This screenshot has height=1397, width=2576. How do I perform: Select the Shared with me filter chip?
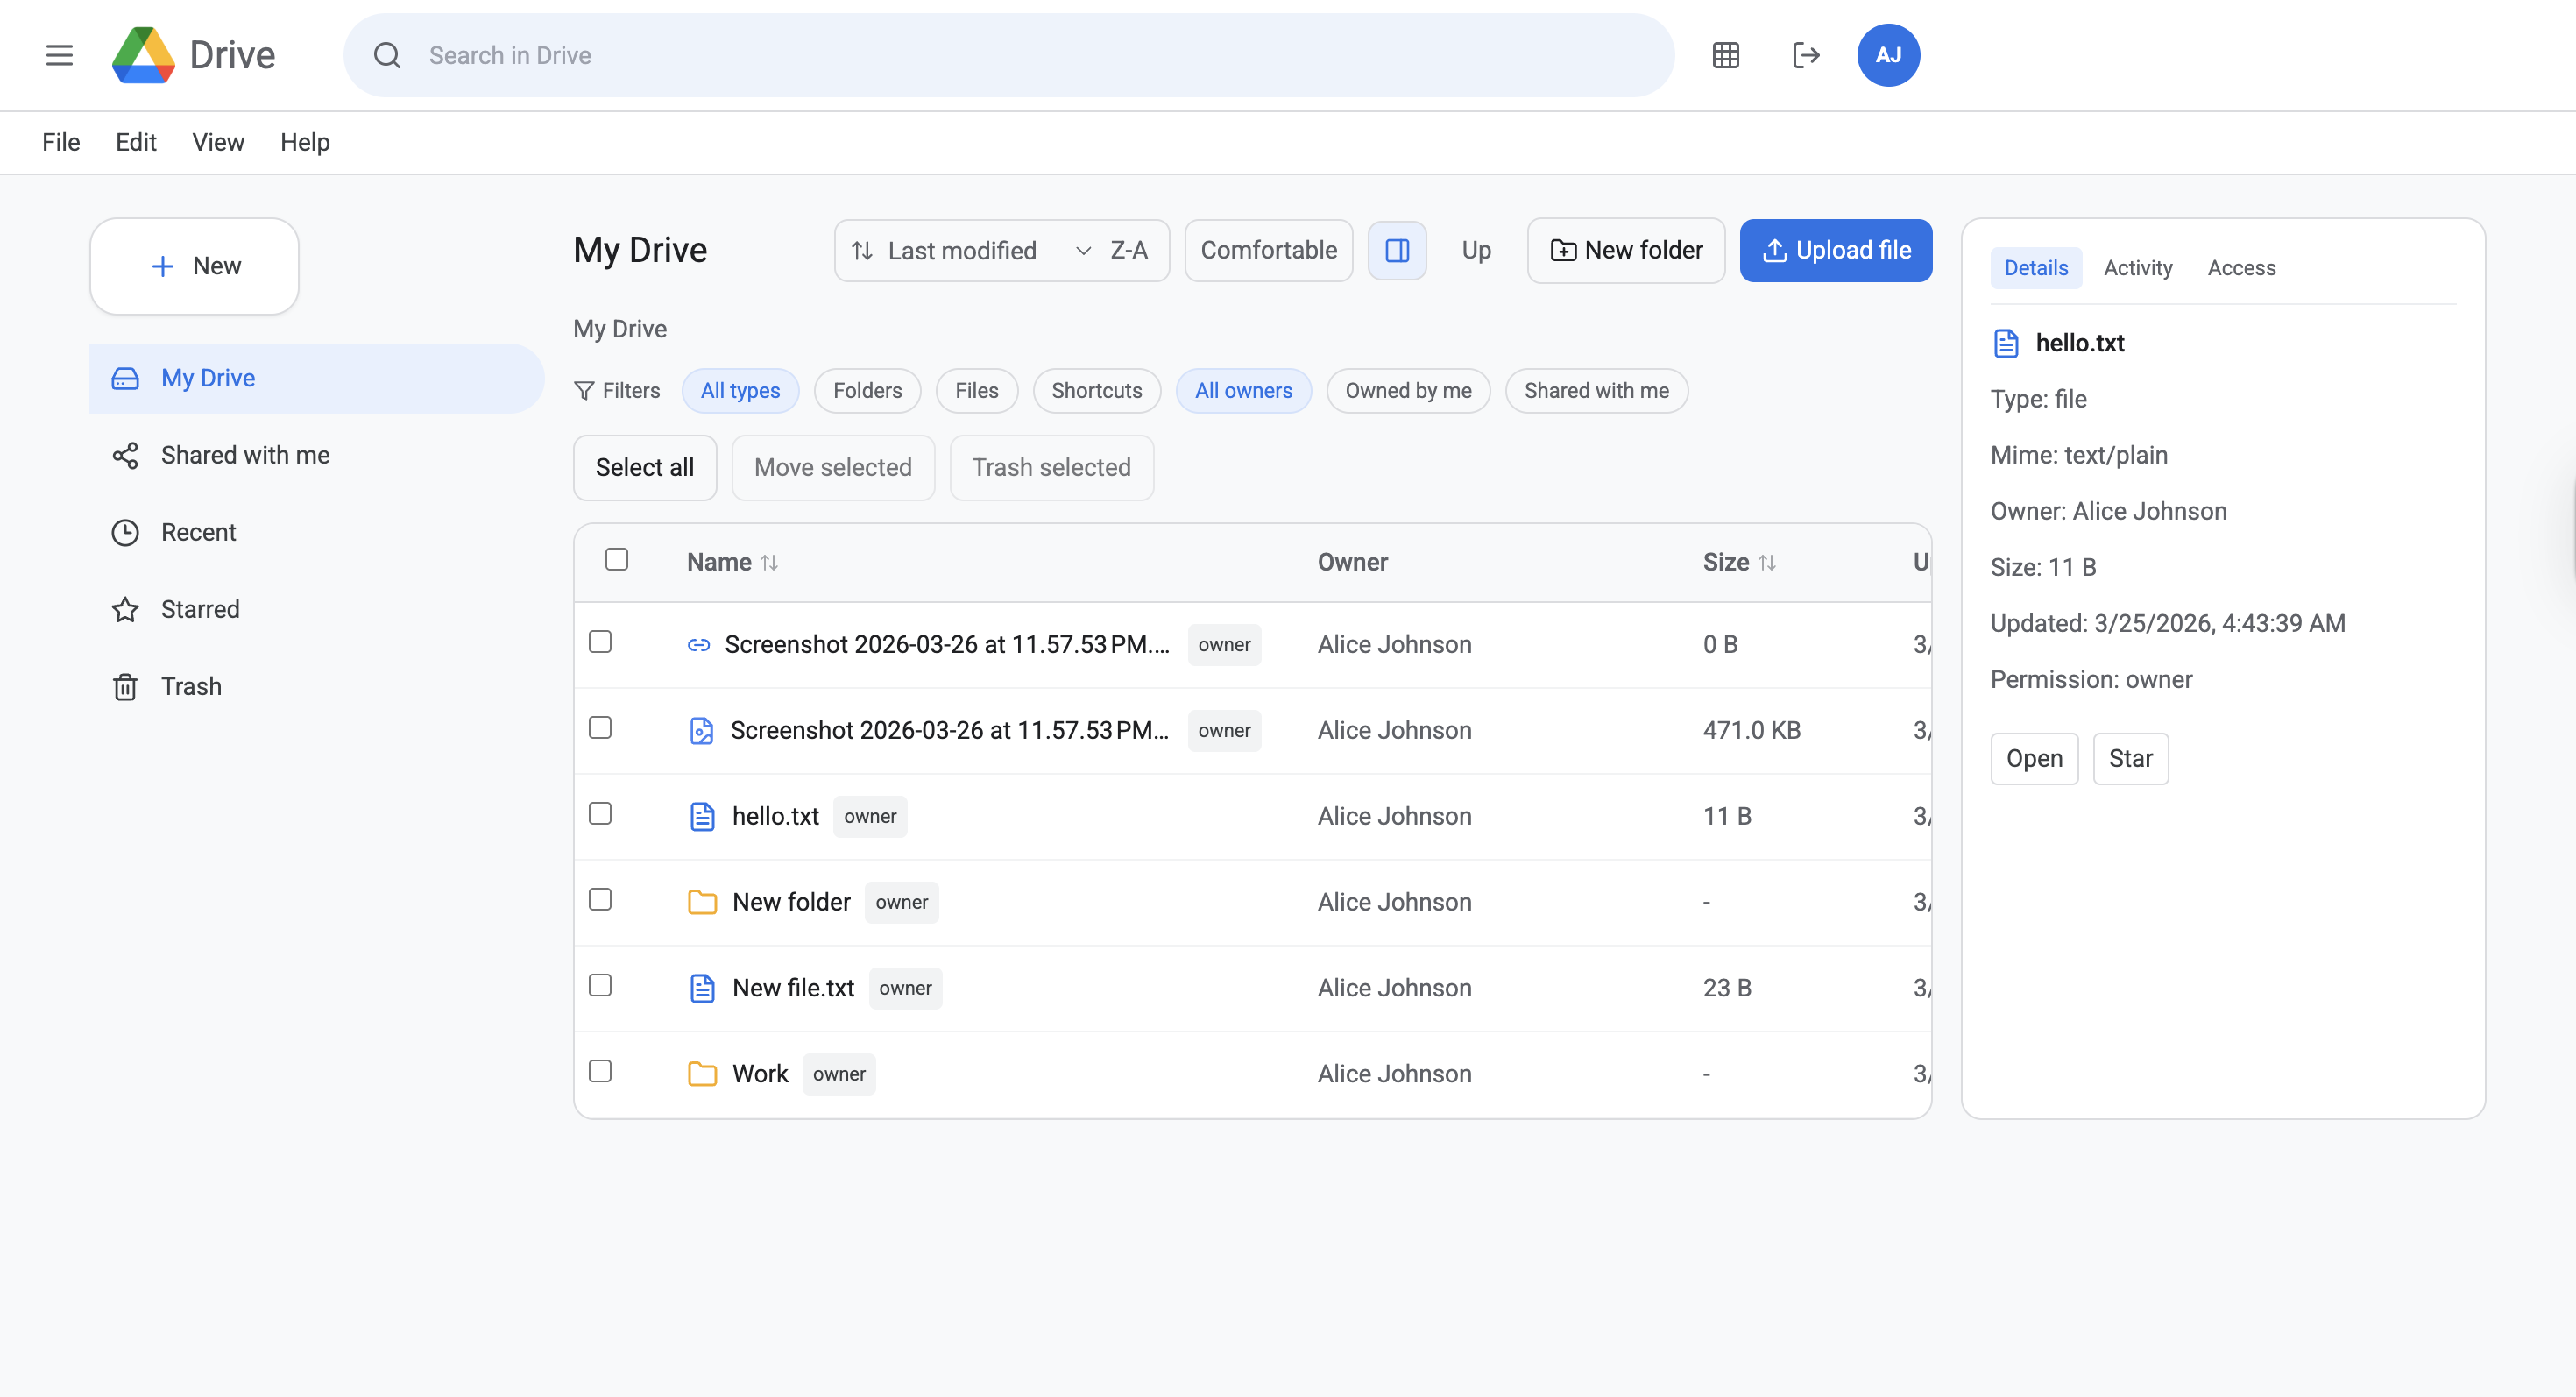point(1596,391)
